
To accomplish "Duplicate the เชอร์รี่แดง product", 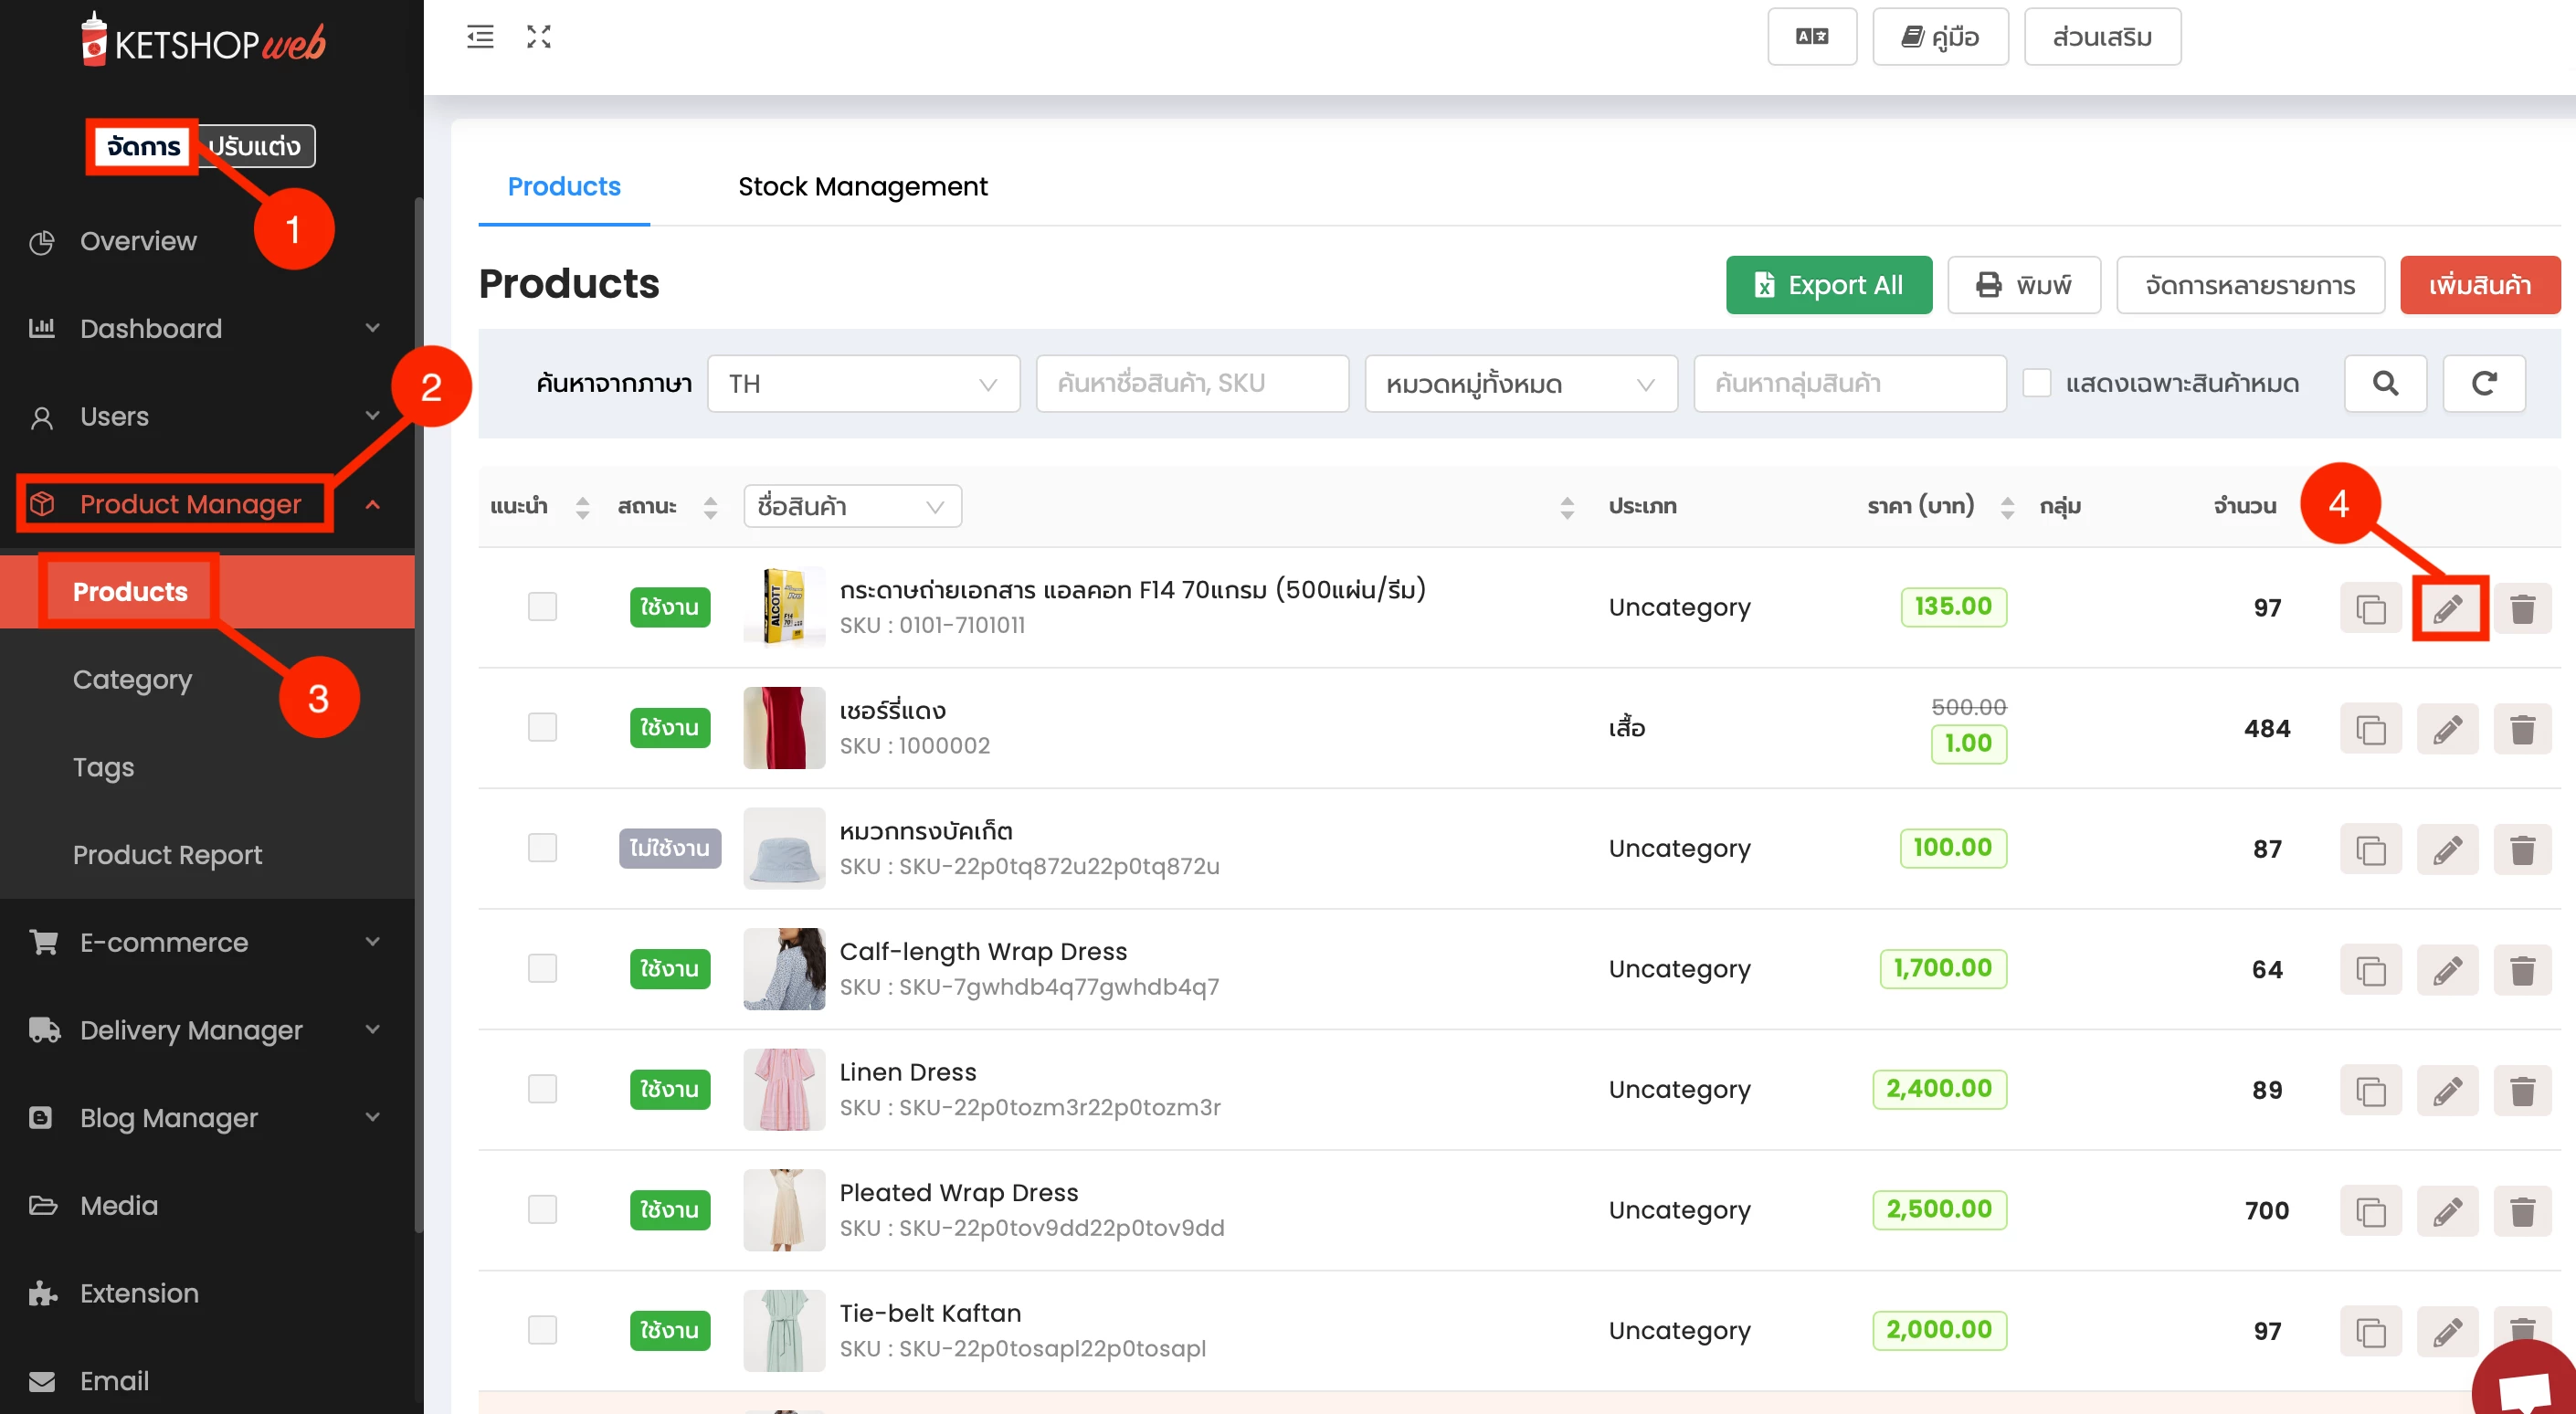I will [2370, 729].
